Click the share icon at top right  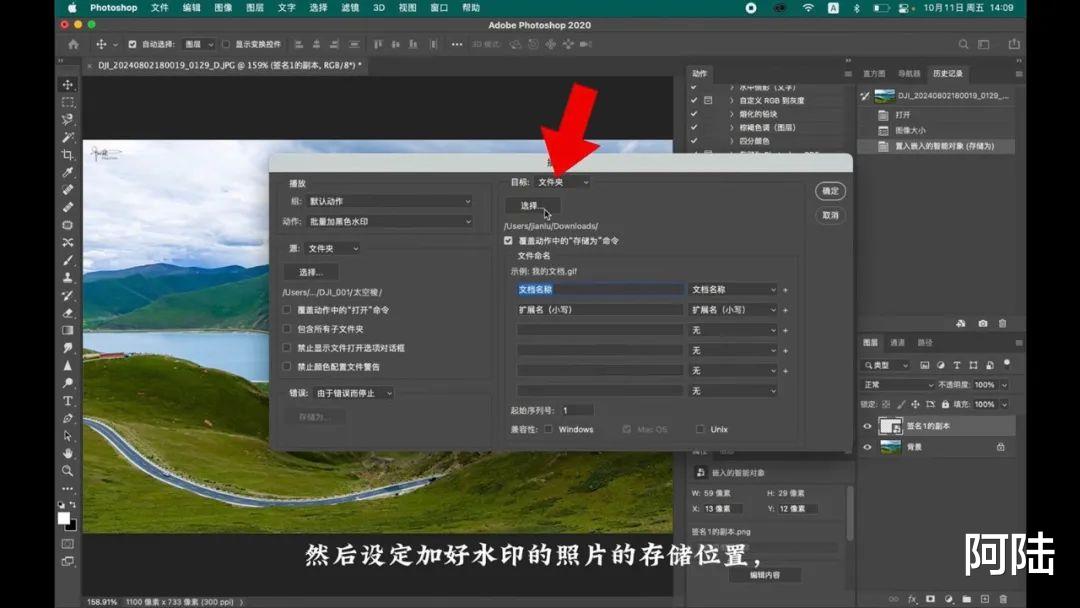point(1014,44)
